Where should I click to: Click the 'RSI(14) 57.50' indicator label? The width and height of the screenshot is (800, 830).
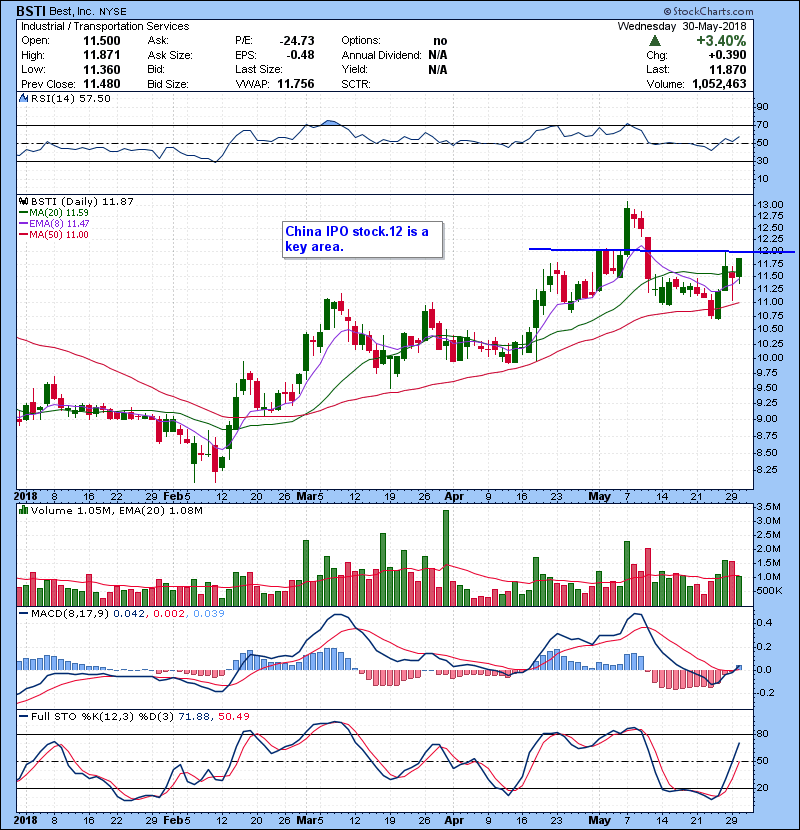[x=70, y=98]
